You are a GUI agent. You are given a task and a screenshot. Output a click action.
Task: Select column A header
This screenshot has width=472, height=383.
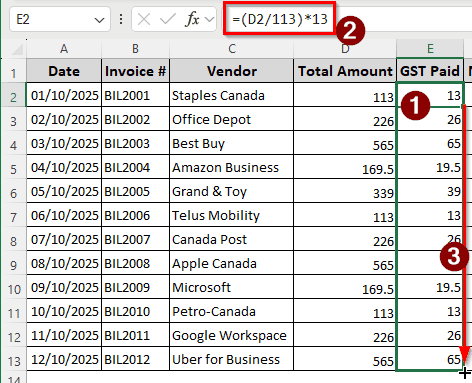[64, 49]
